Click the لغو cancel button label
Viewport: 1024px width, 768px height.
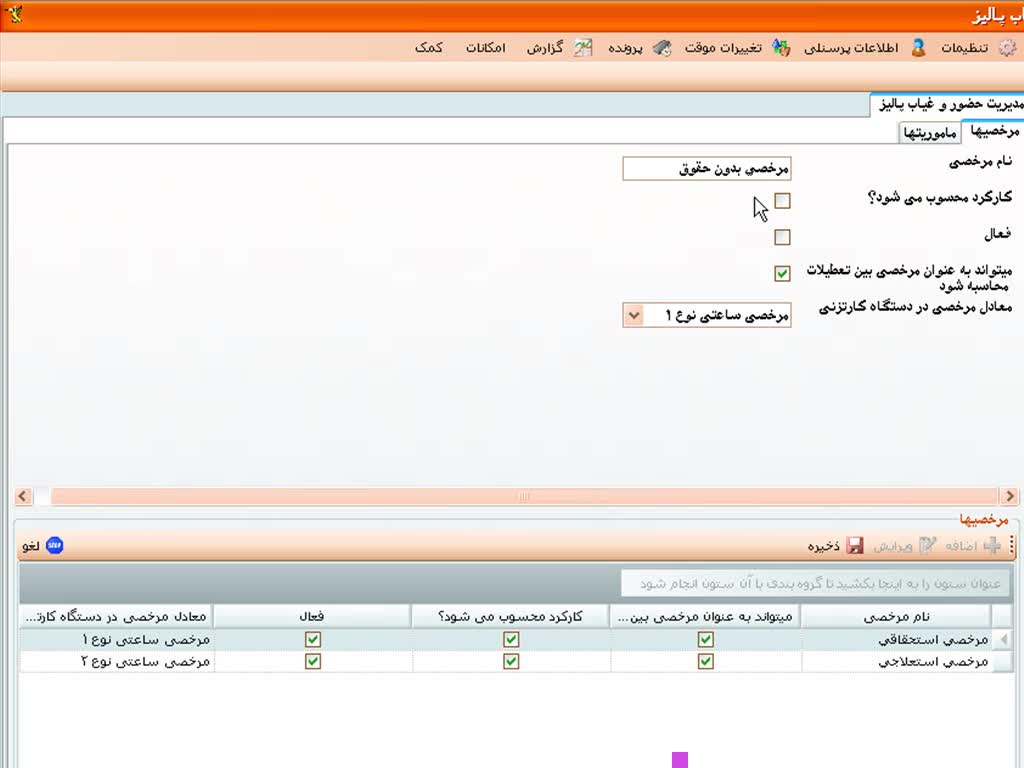point(31,545)
